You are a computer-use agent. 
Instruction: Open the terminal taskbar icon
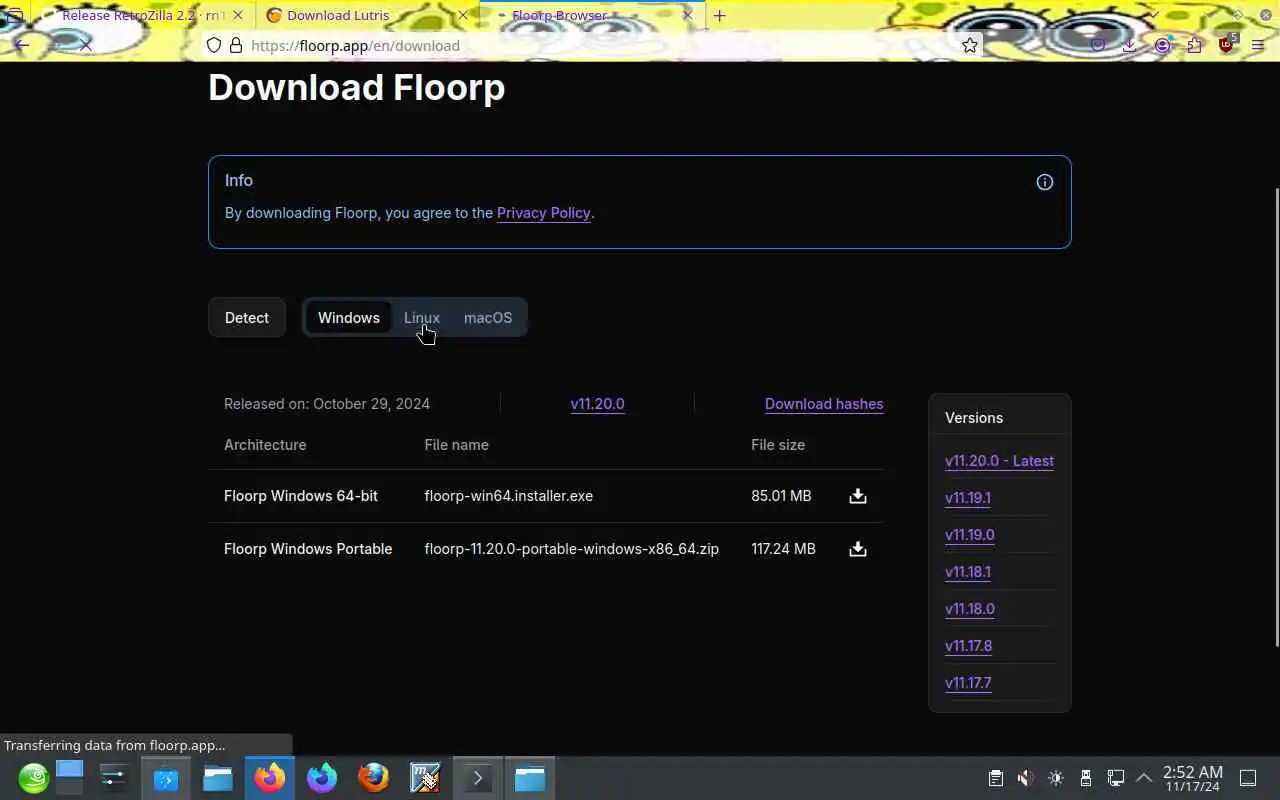click(477, 778)
